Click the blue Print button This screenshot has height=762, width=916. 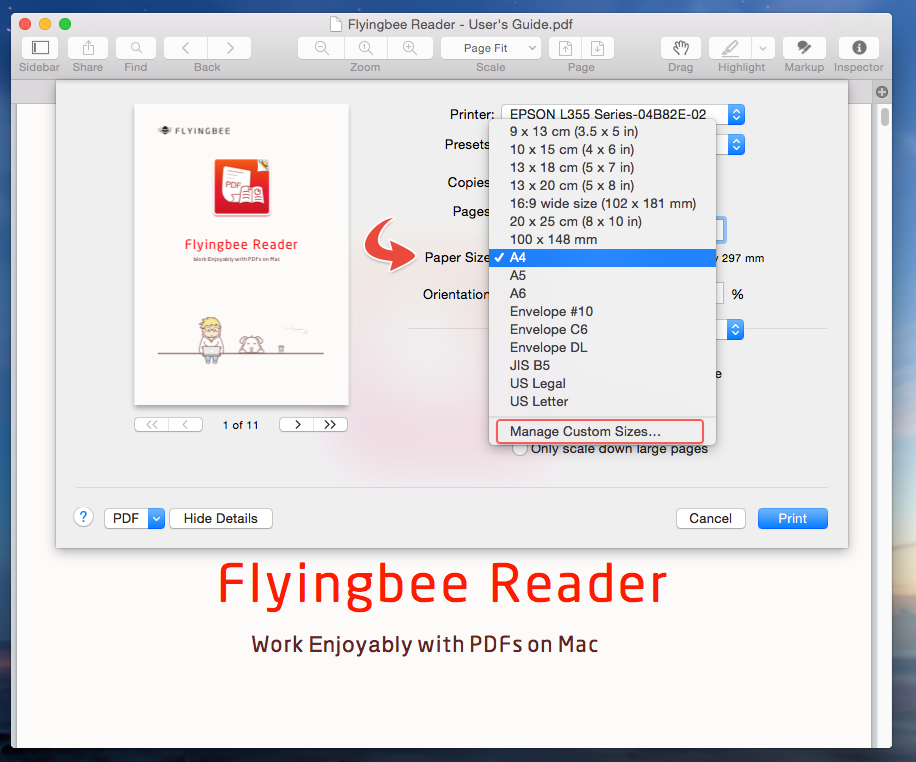(792, 518)
